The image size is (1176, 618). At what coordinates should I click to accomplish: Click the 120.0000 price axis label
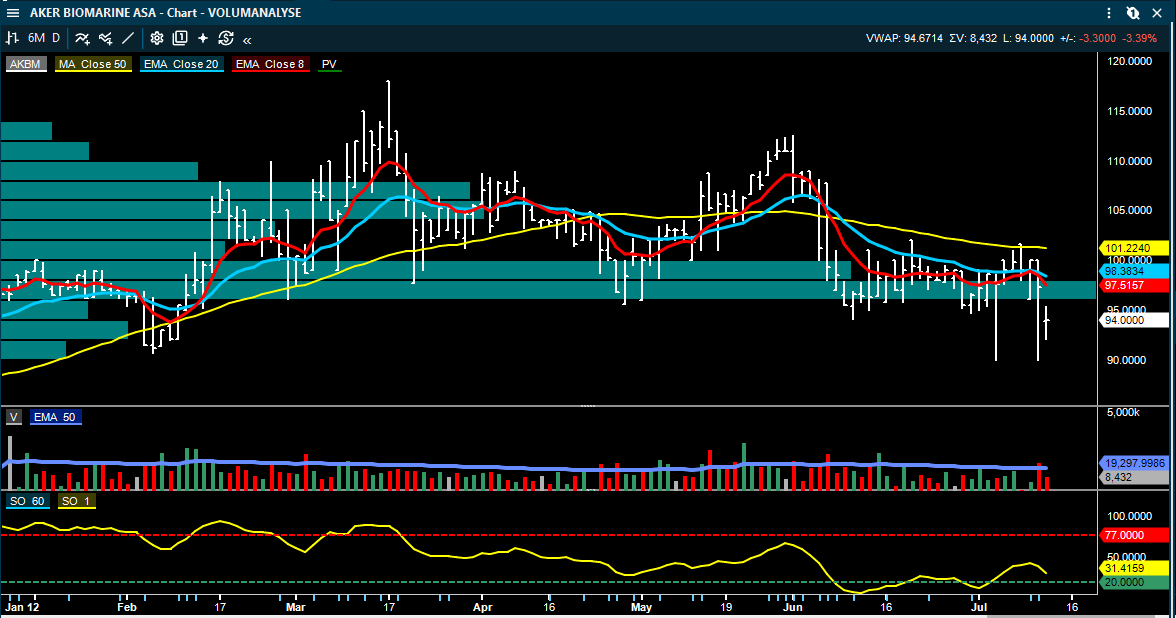pos(1130,62)
